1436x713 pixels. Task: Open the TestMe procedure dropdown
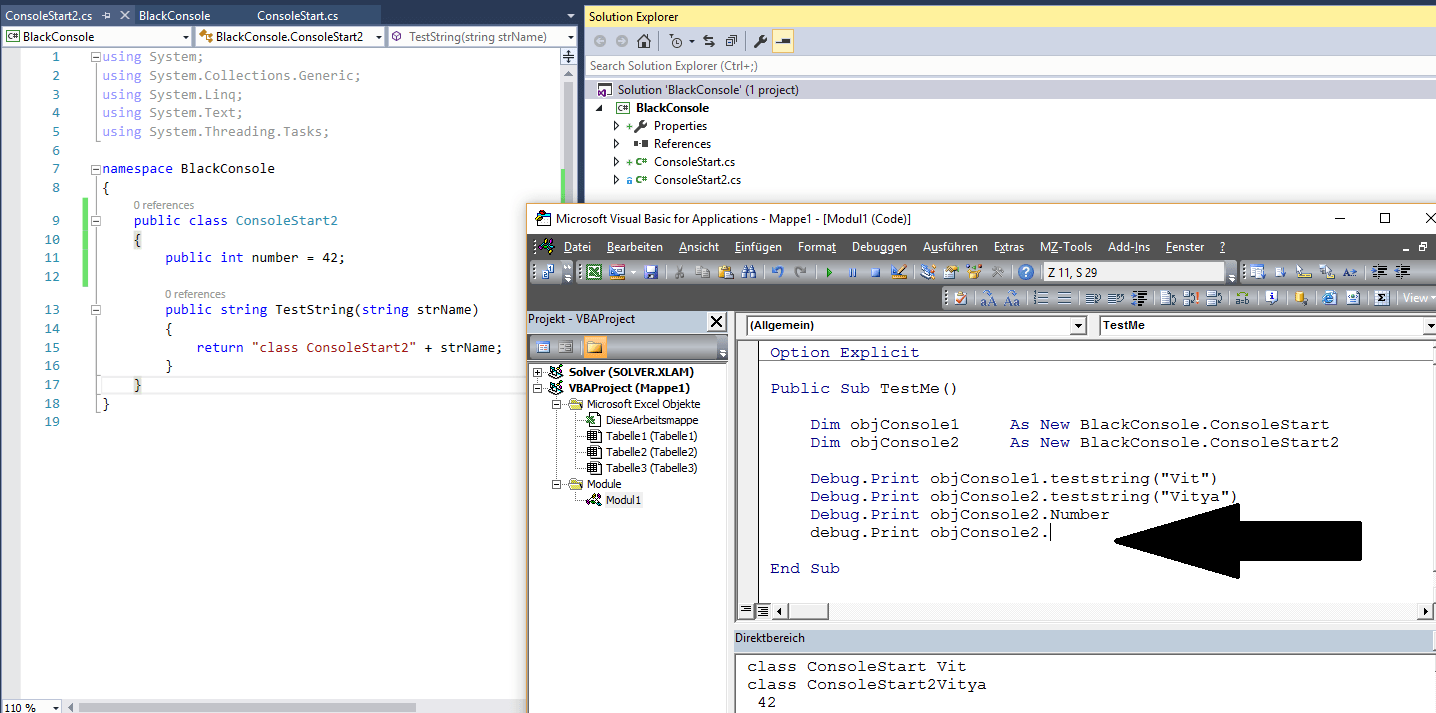point(1429,326)
